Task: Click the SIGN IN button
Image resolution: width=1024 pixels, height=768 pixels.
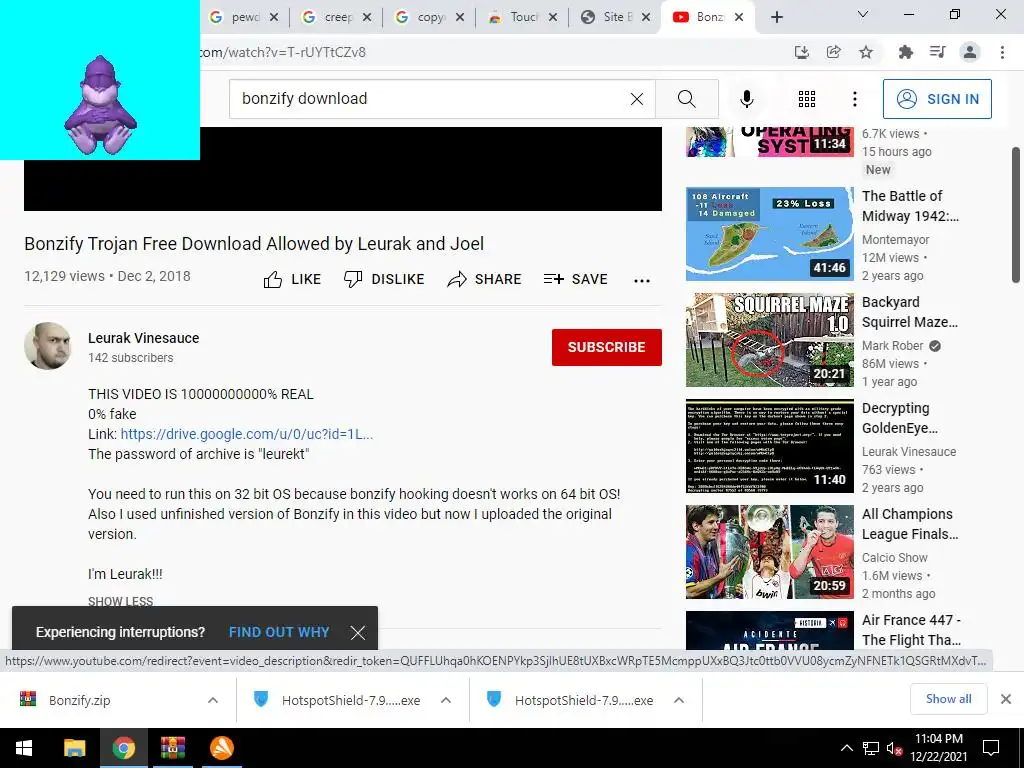Action: 937,99
